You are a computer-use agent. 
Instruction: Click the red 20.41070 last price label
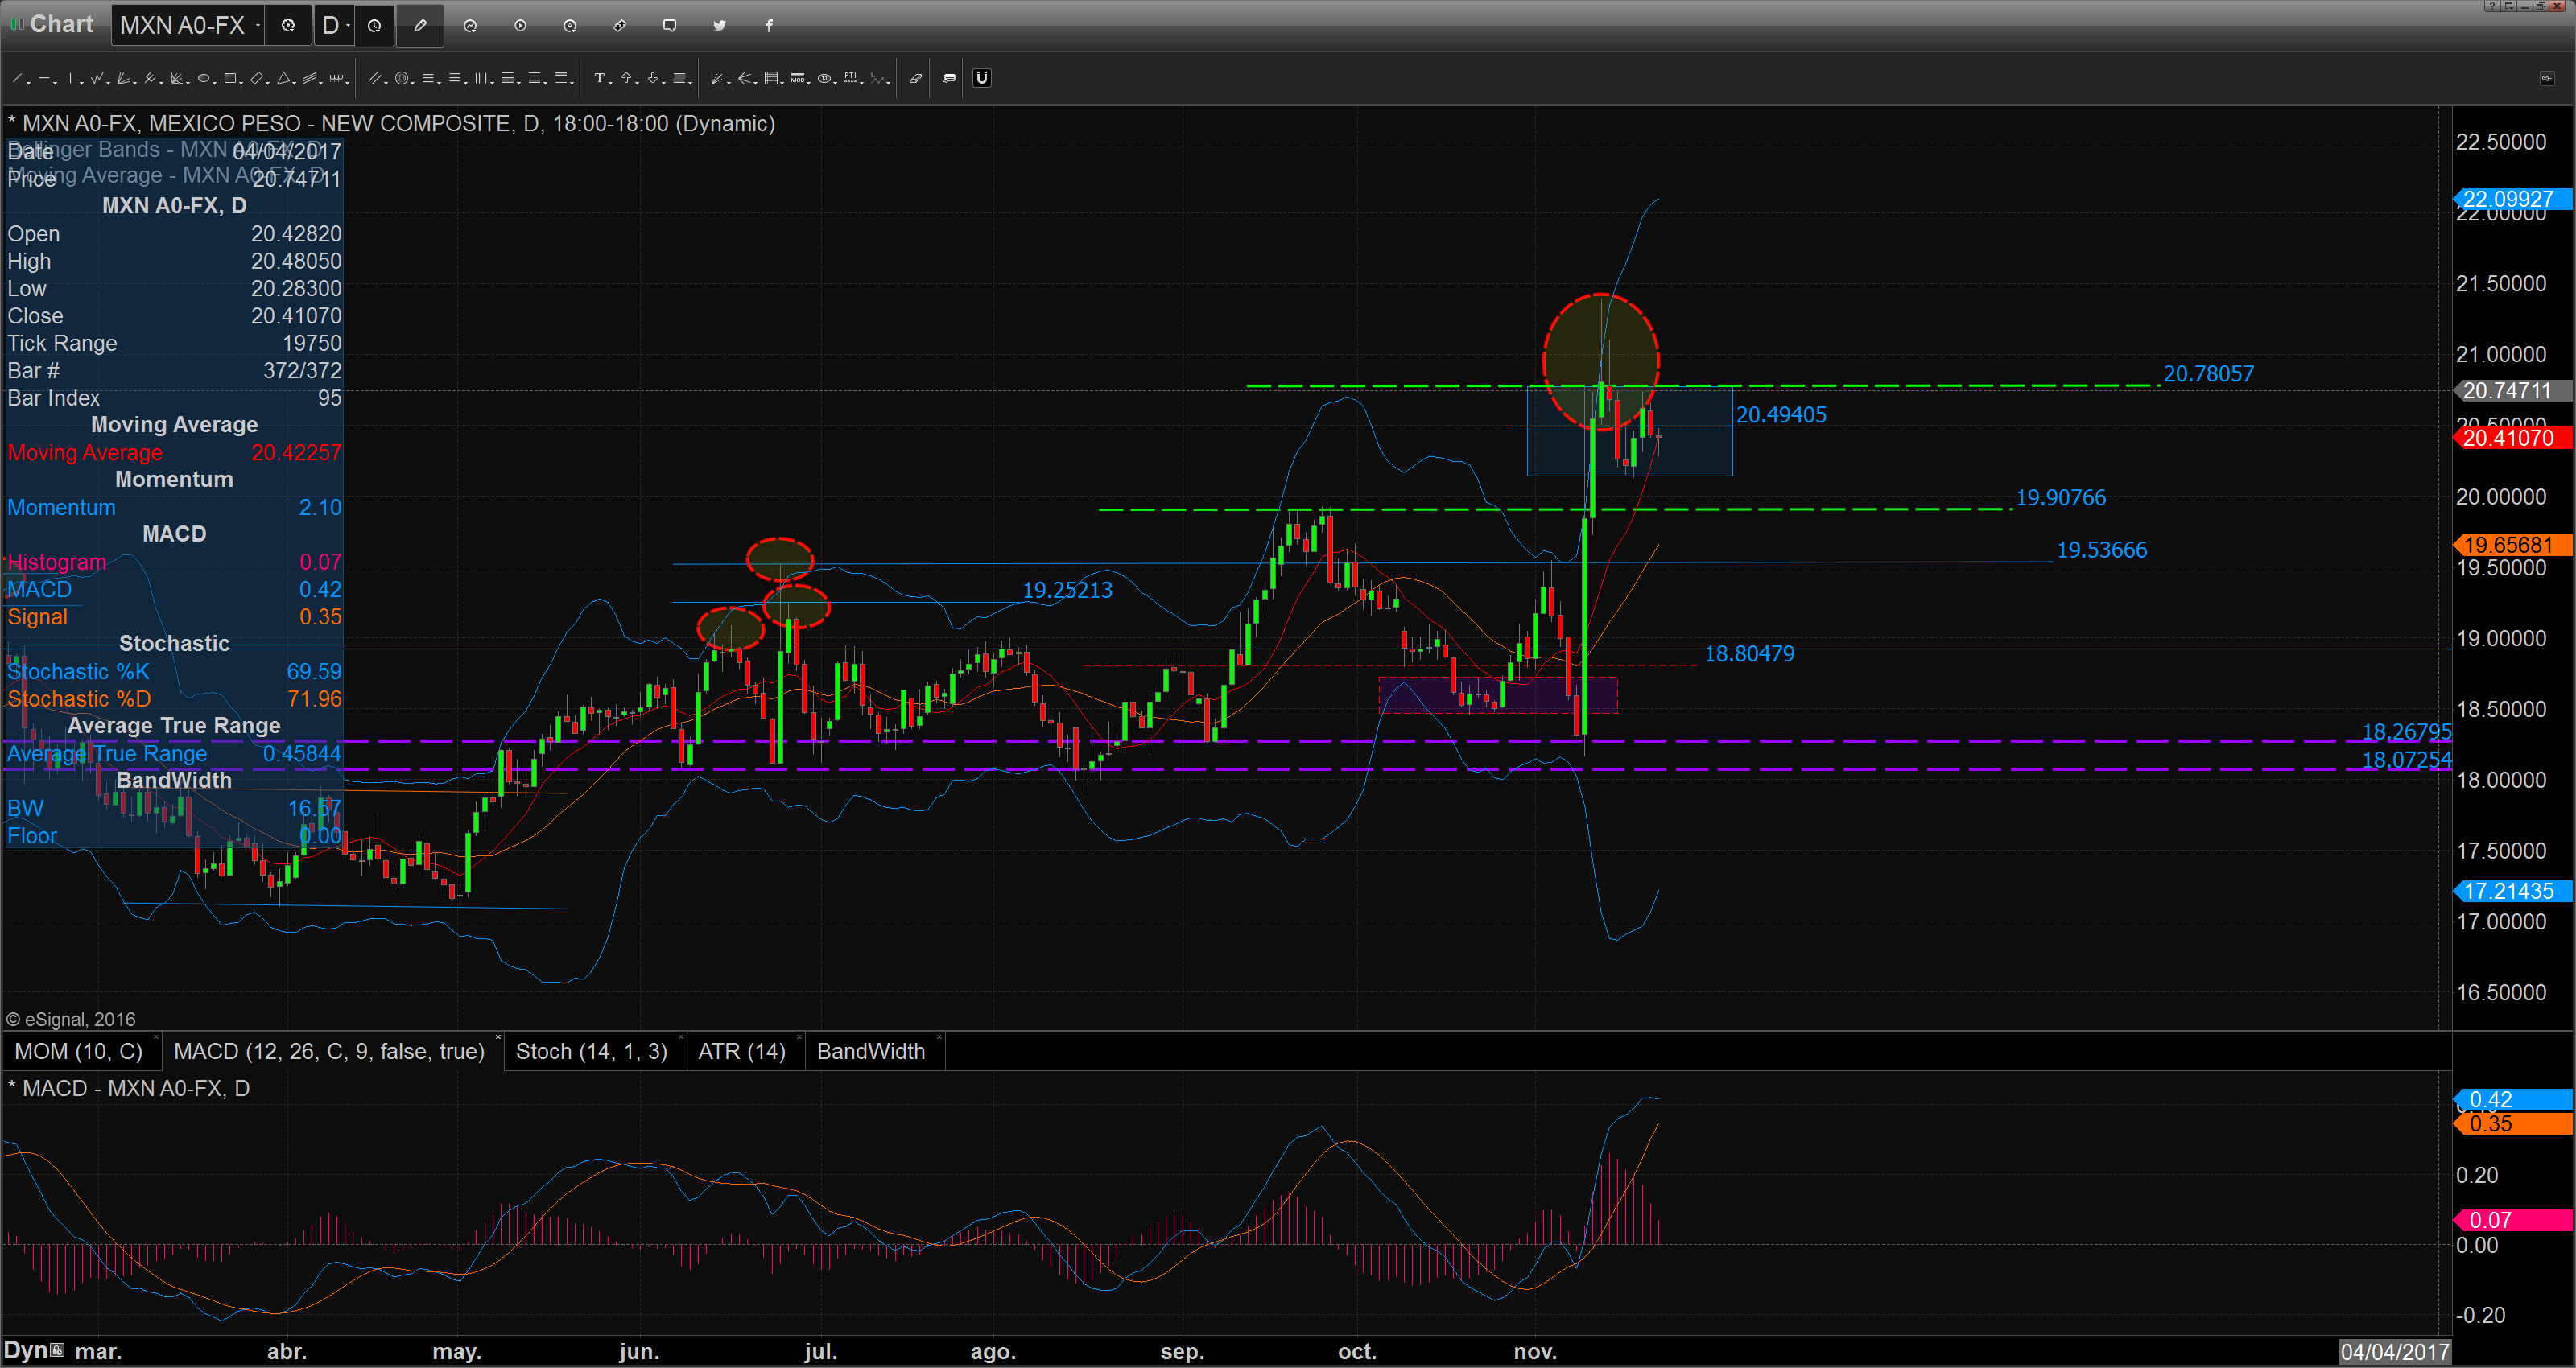2512,438
